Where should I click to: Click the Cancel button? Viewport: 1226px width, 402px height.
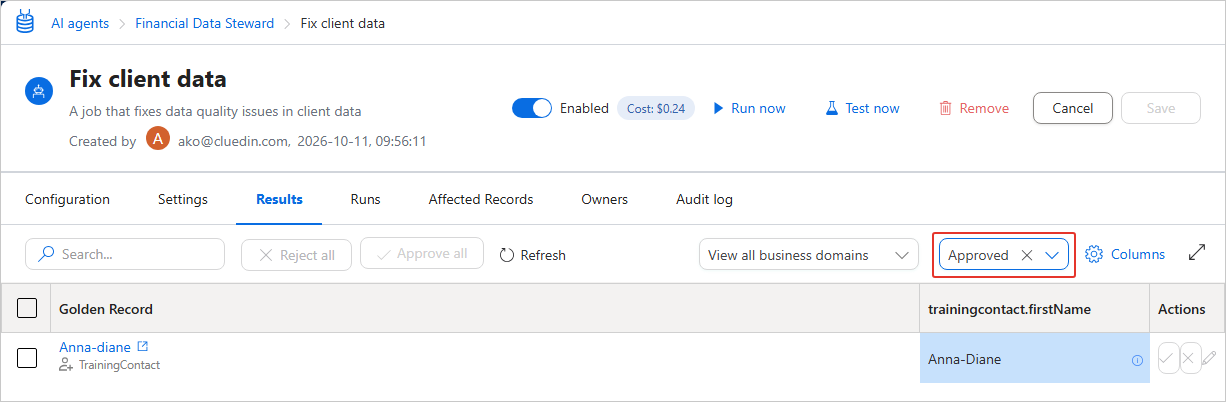pos(1072,108)
